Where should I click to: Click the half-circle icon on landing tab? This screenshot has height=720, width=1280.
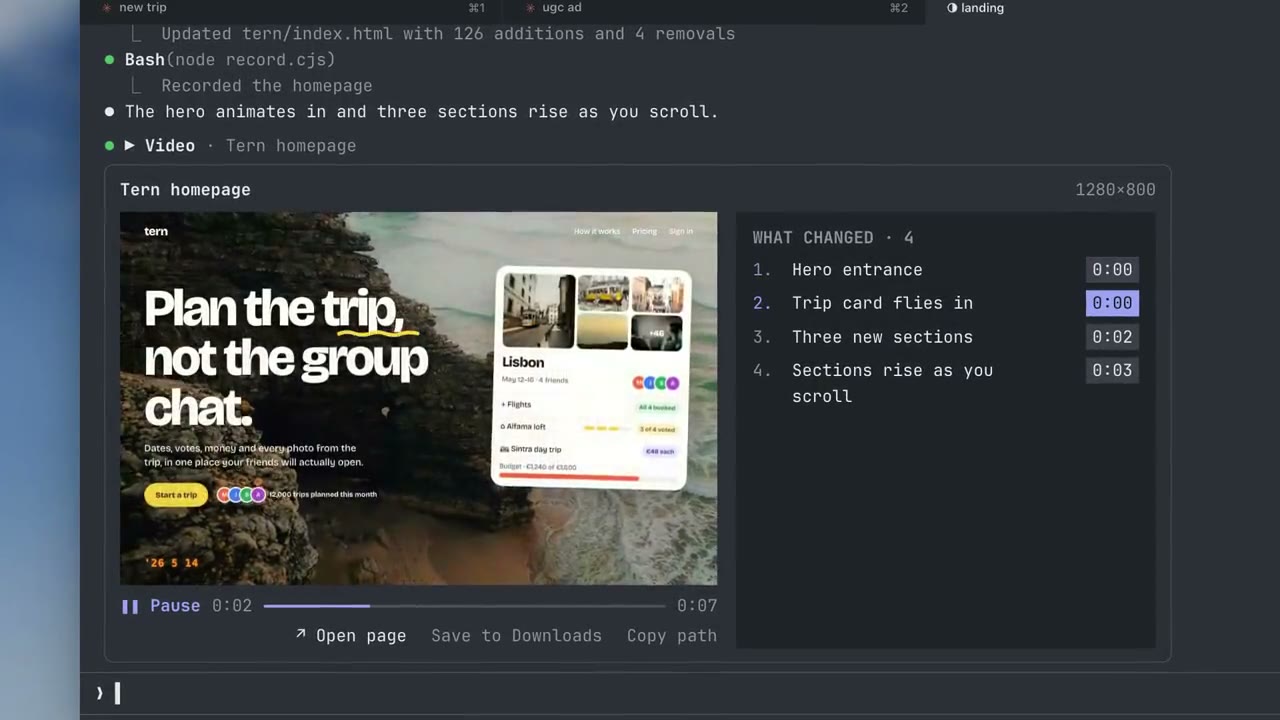pos(952,8)
